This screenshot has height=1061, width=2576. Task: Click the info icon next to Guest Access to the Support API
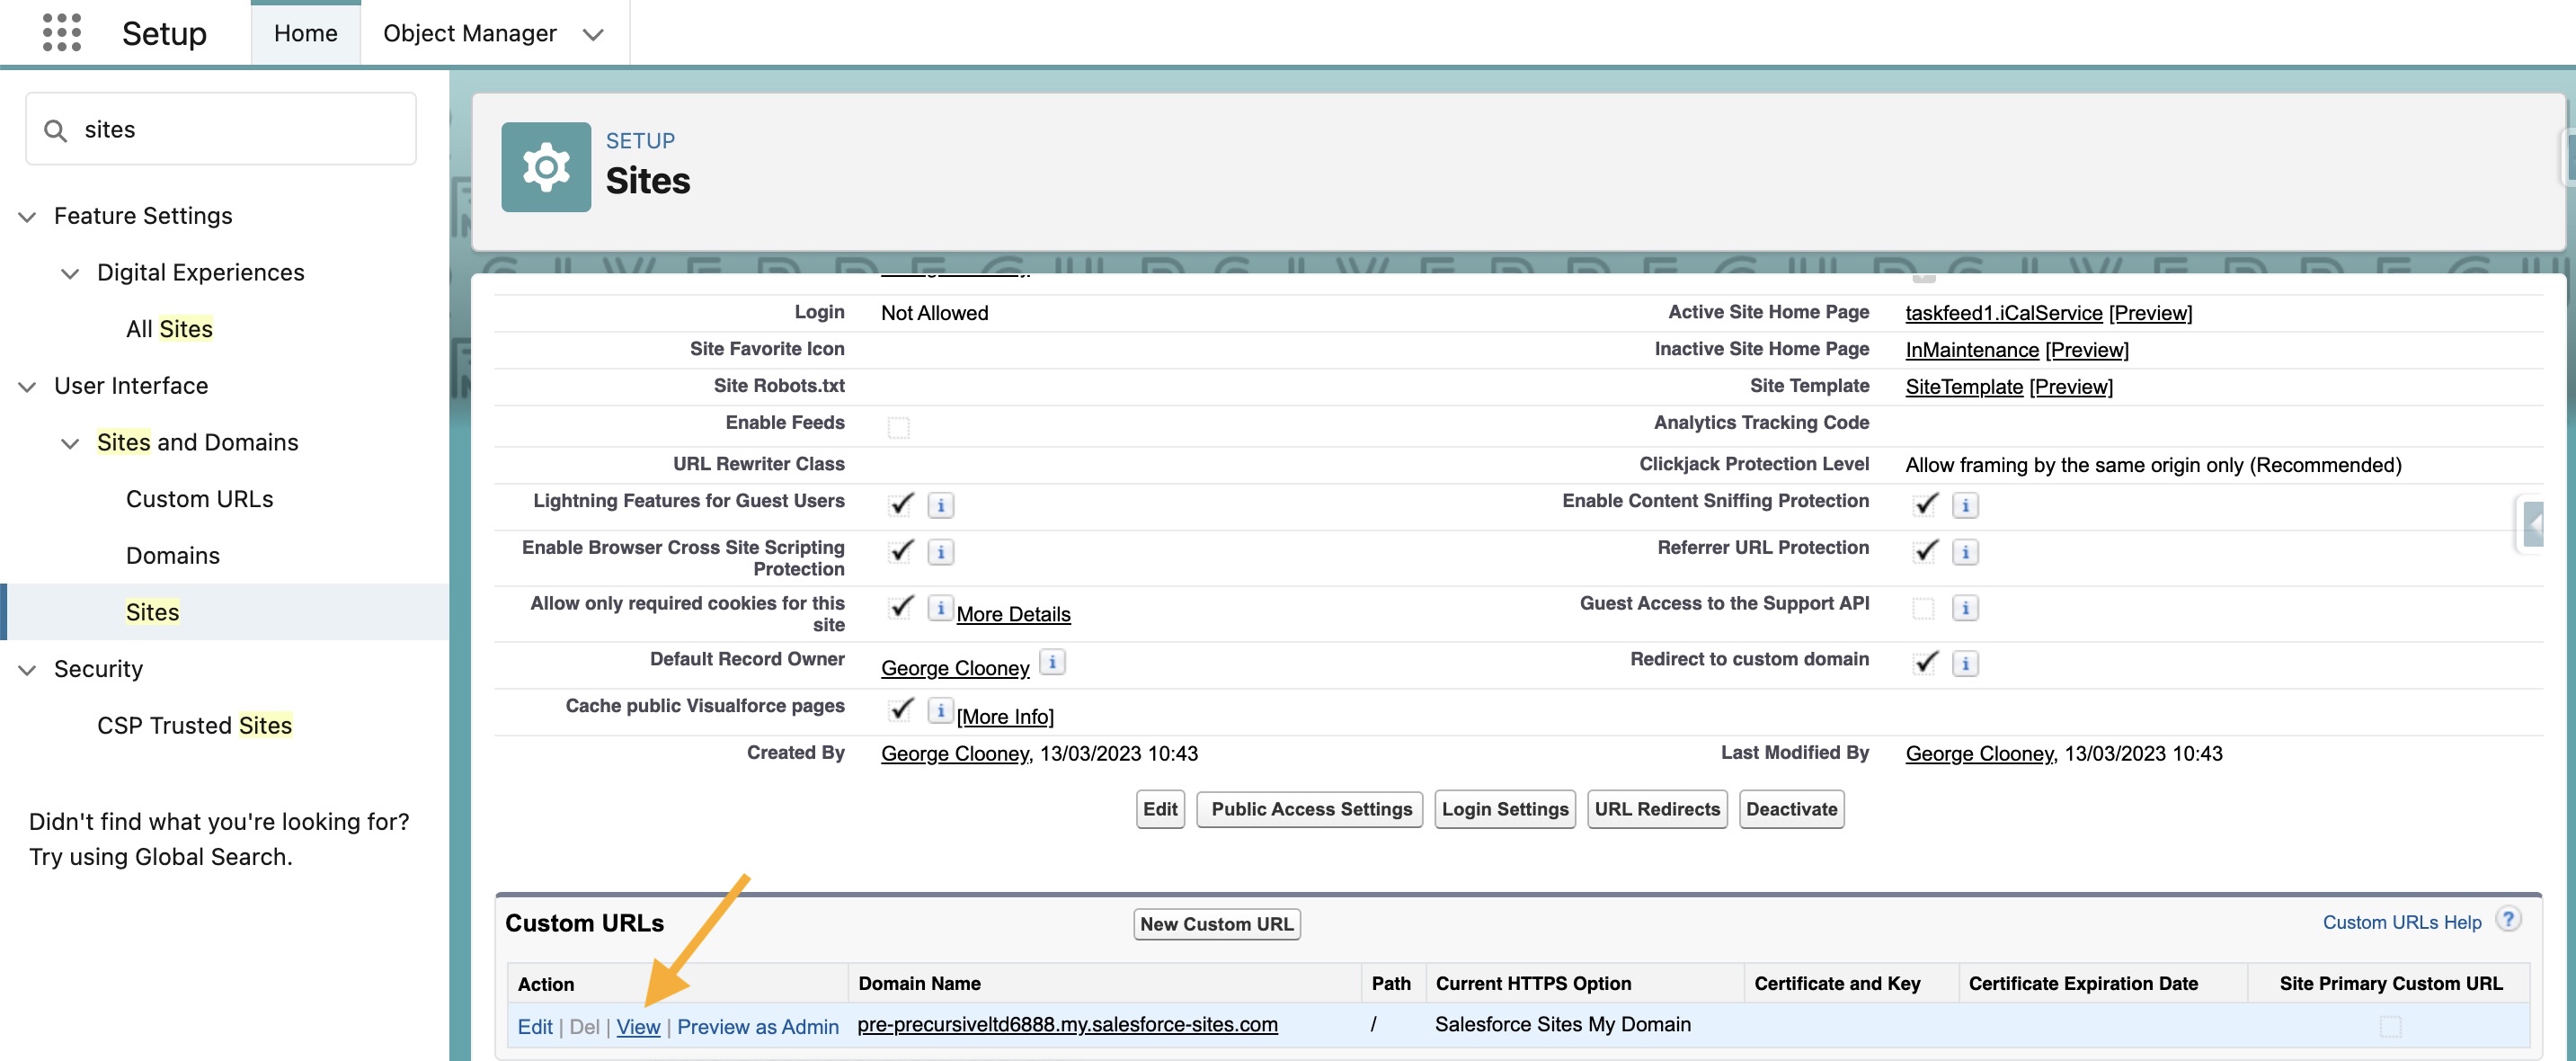coord(1967,607)
